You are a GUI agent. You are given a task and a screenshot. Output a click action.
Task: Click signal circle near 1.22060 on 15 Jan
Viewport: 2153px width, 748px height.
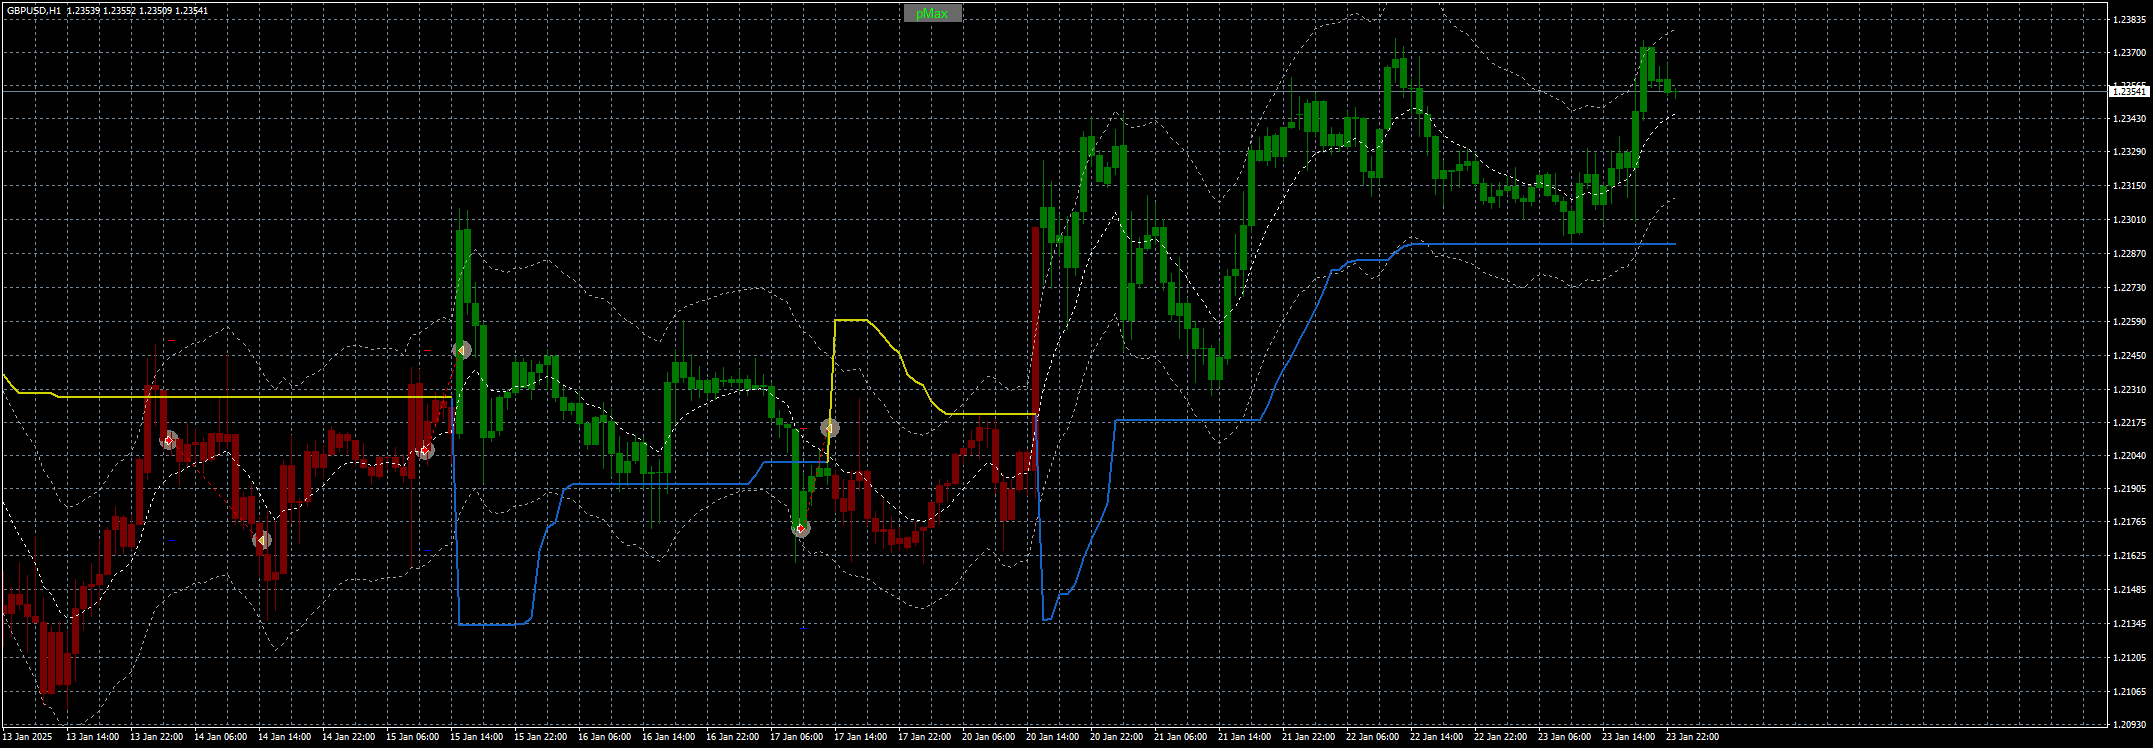[425, 451]
